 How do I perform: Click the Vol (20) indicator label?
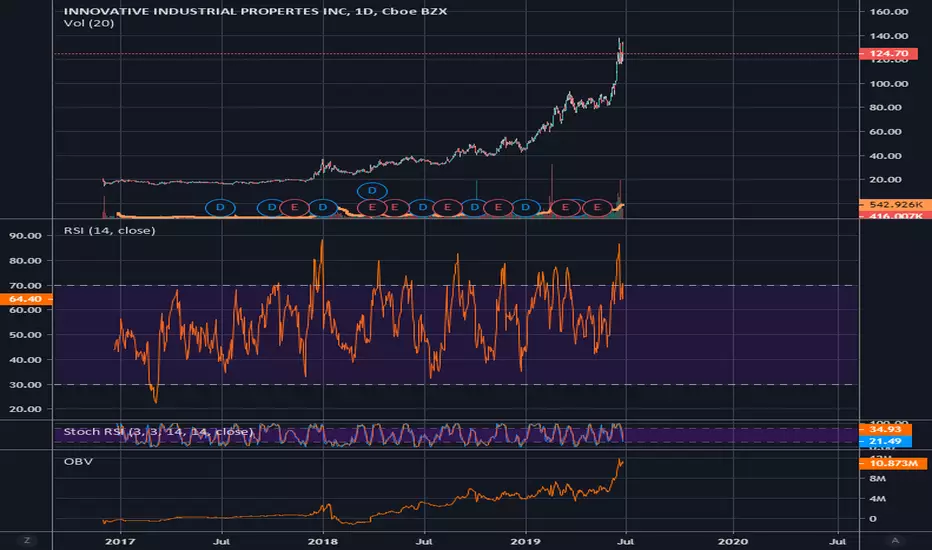[x=89, y=23]
